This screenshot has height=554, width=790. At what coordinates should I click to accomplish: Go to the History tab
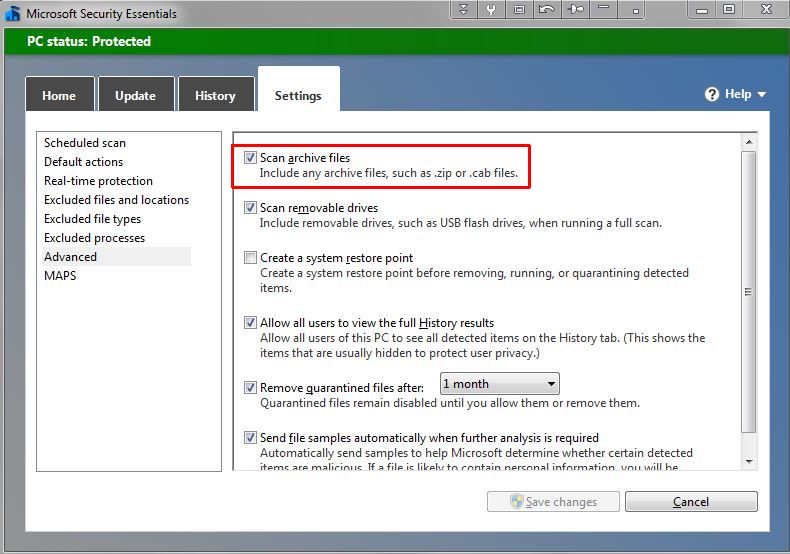(216, 94)
